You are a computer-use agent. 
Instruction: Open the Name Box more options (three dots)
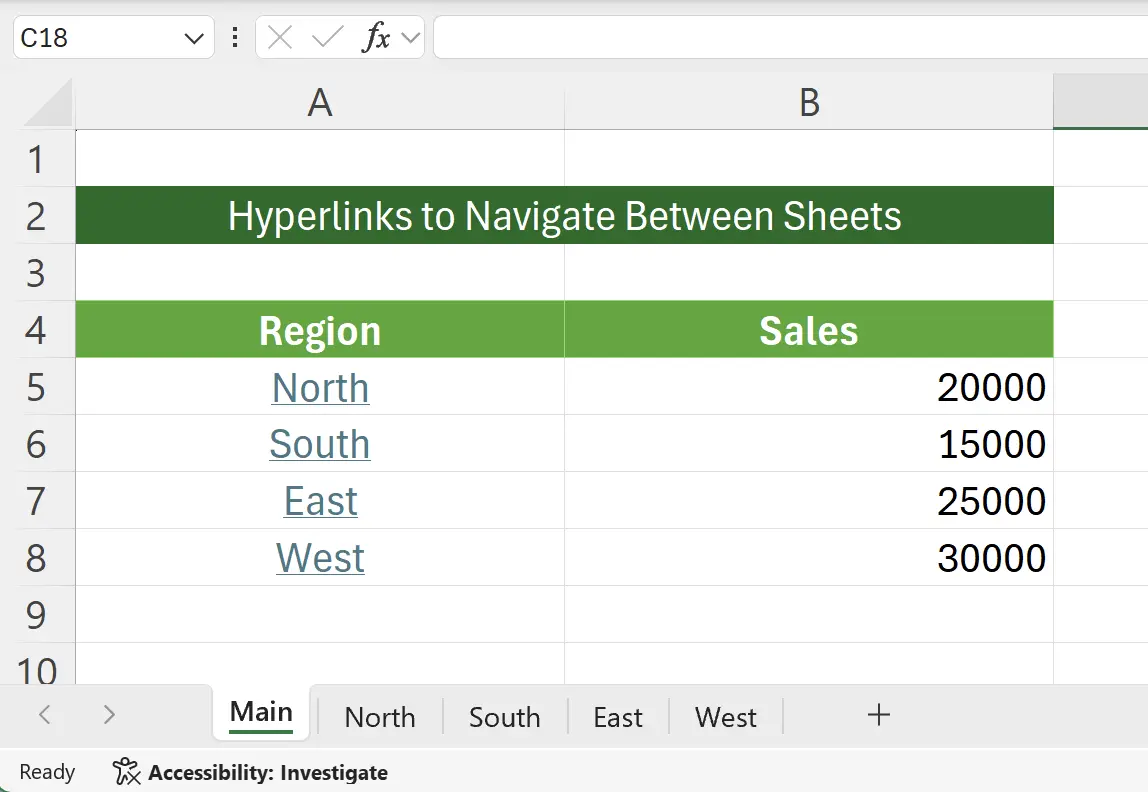(x=234, y=37)
